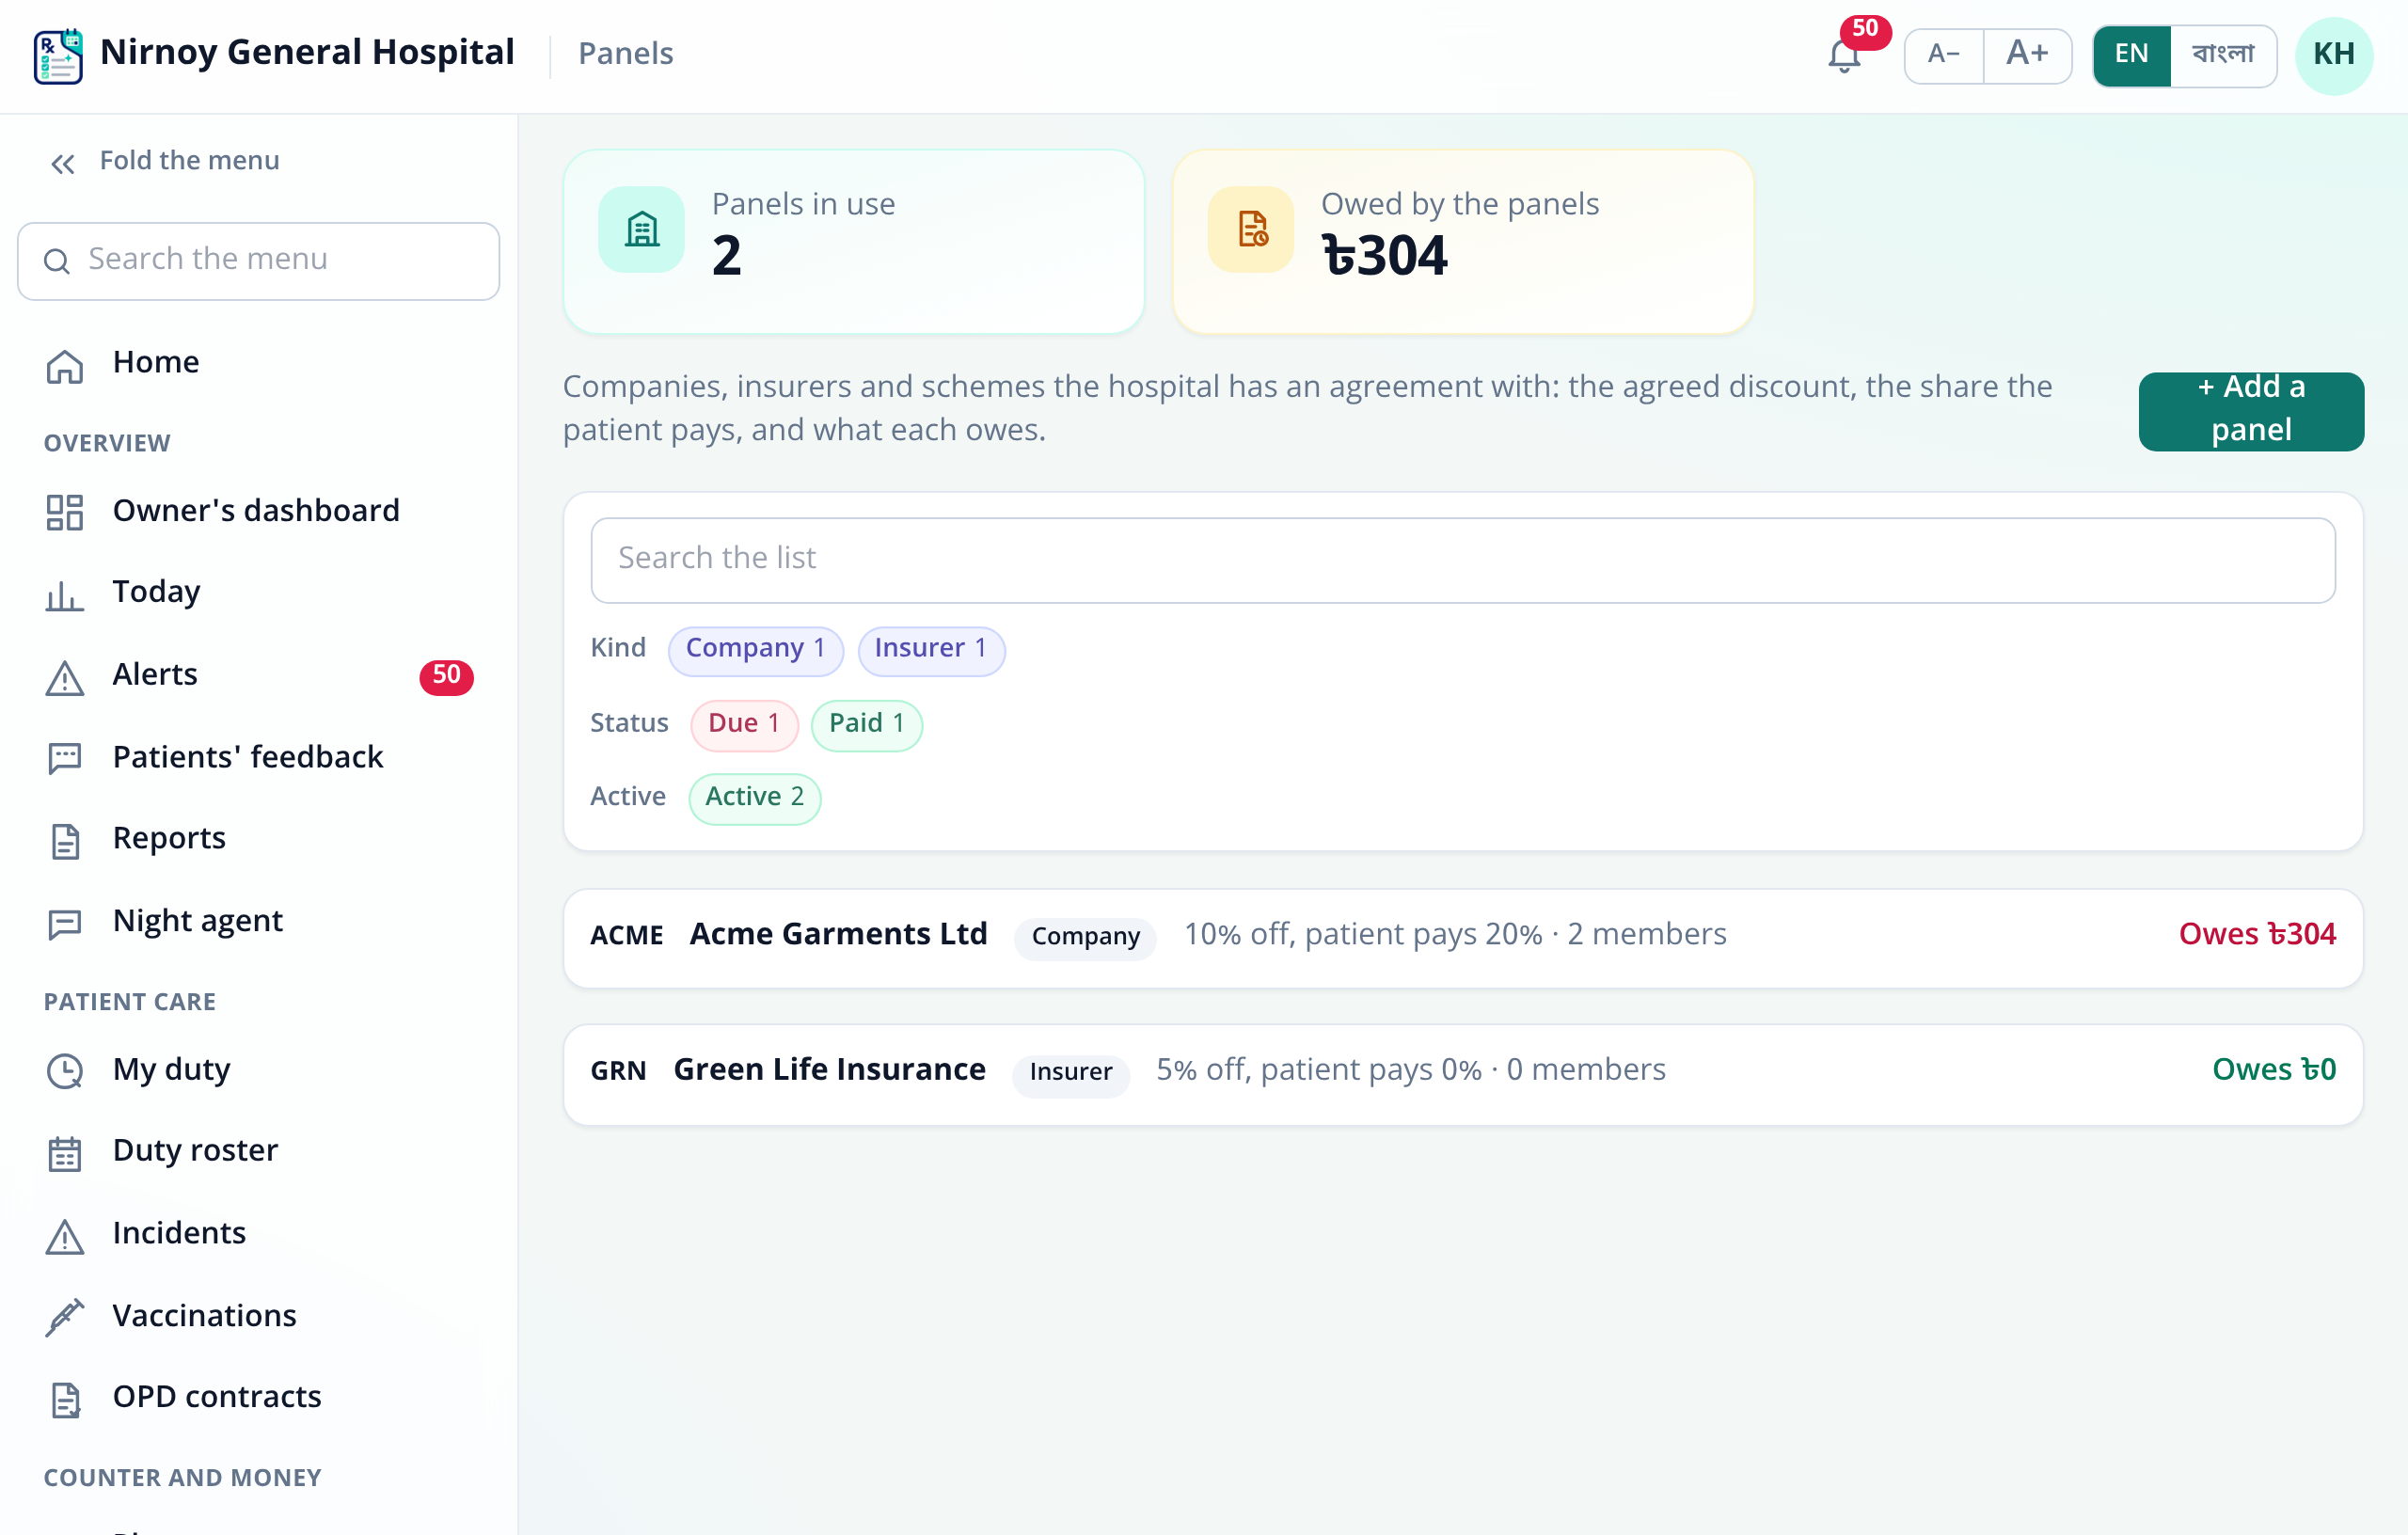Click the Reports document icon
The image size is (2408, 1535).
coord(65,840)
